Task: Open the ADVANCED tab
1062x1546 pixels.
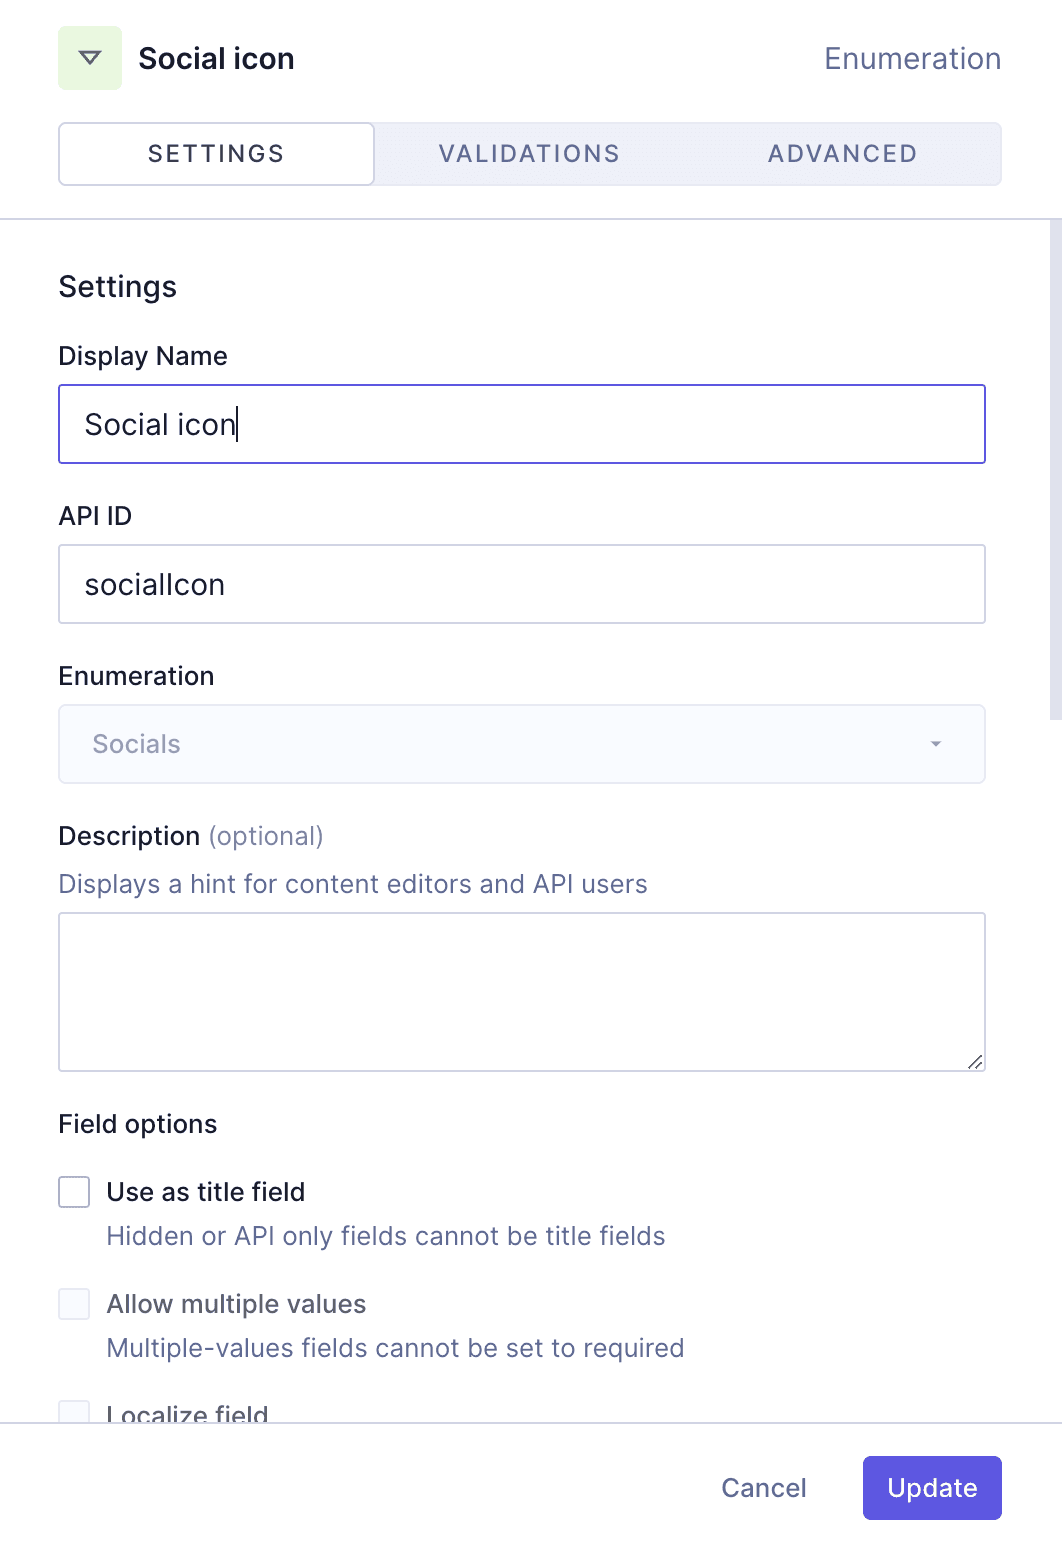Action: click(842, 153)
